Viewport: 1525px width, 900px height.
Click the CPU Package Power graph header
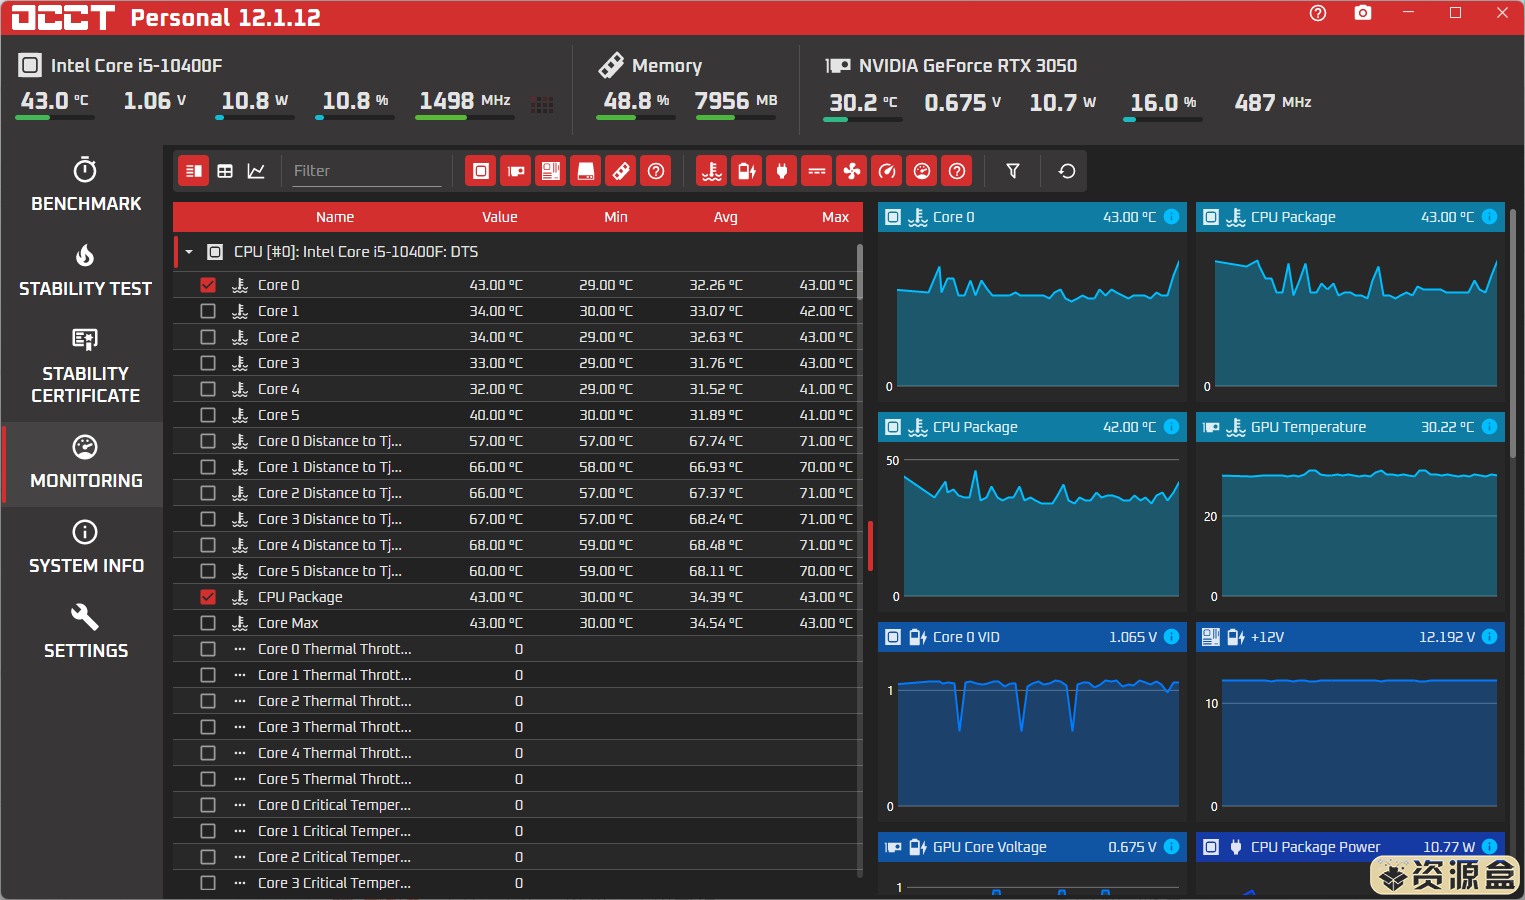[x=1350, y=847]
